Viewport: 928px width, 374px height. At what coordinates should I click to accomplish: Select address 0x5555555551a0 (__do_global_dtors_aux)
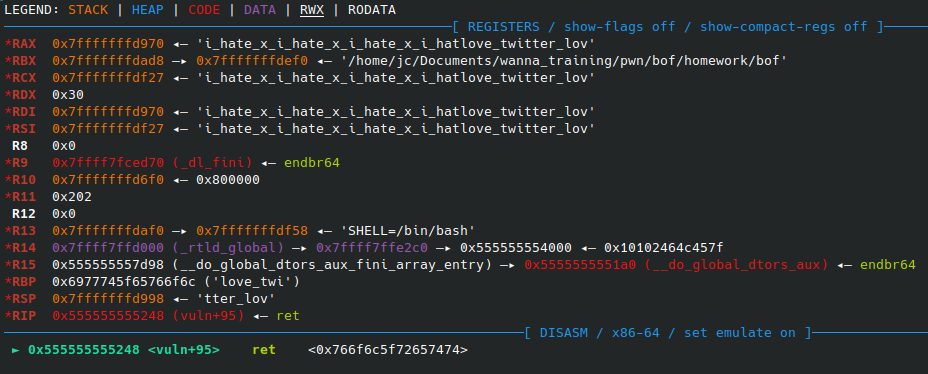(676, 264)
